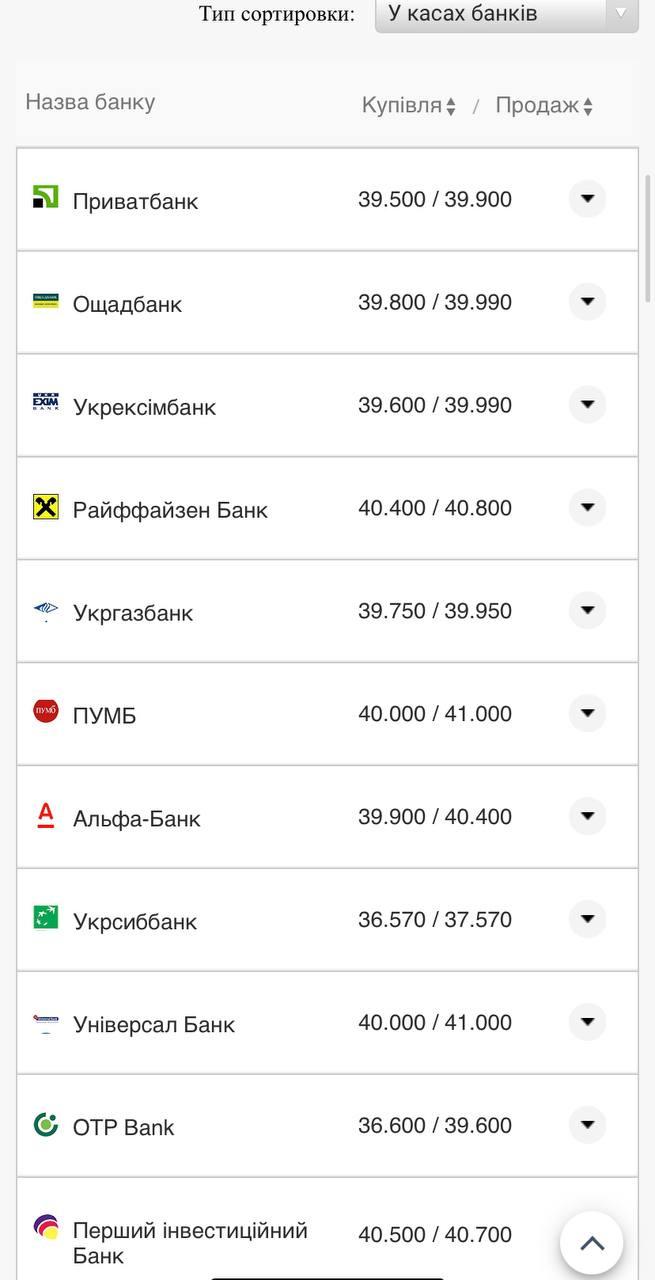Open the sort type dropdown
The image size is (655, 1280).
(506, 14)
